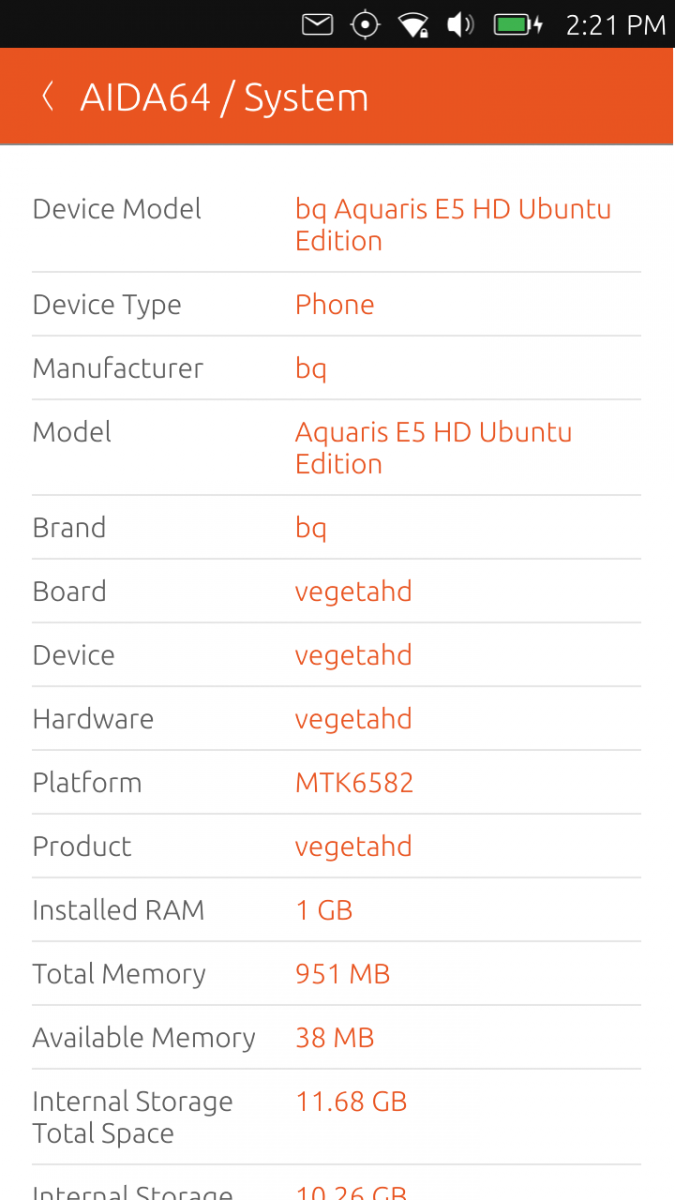Tap the Aquaris E5 HD Model value
The width and height of the screenshot is (675, 1200).
433,447
